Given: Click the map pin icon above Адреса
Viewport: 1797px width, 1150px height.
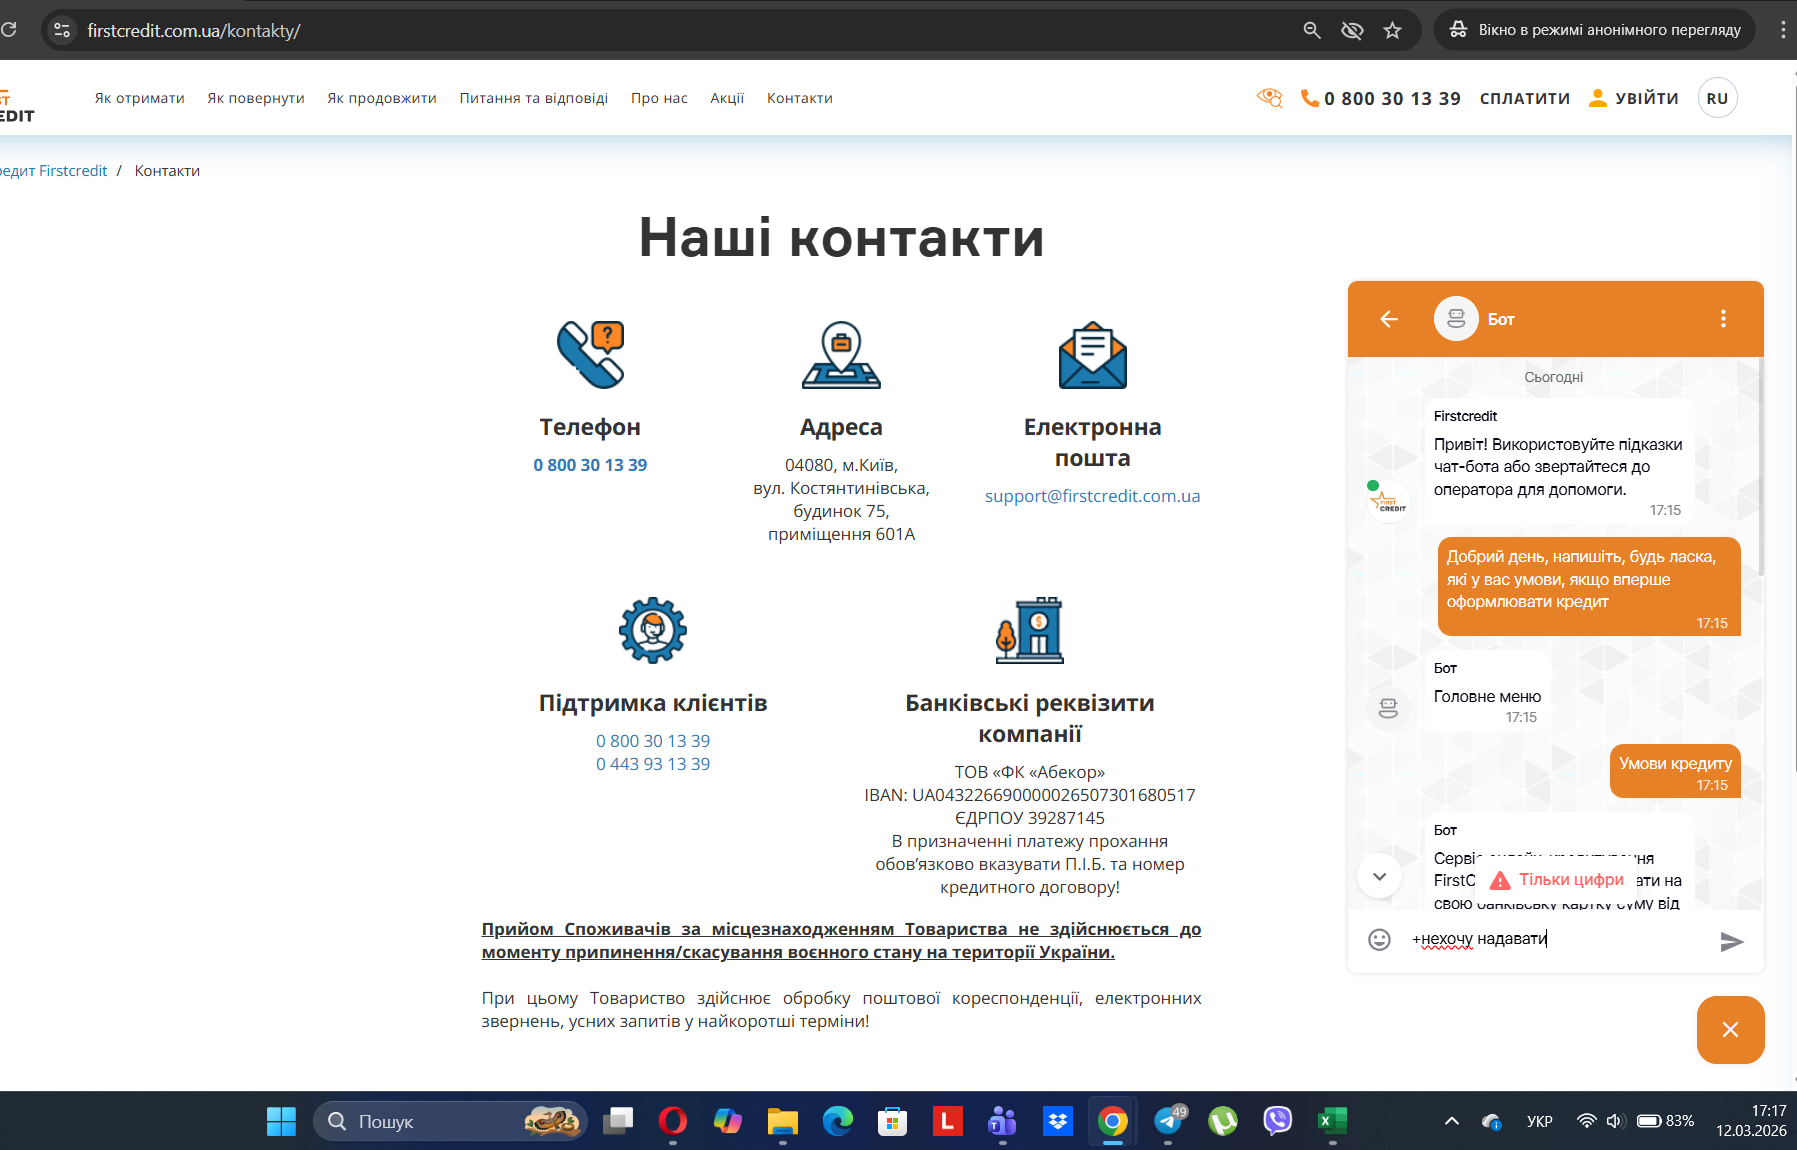Looking at the screenshot, I should (x=841, y=355).
